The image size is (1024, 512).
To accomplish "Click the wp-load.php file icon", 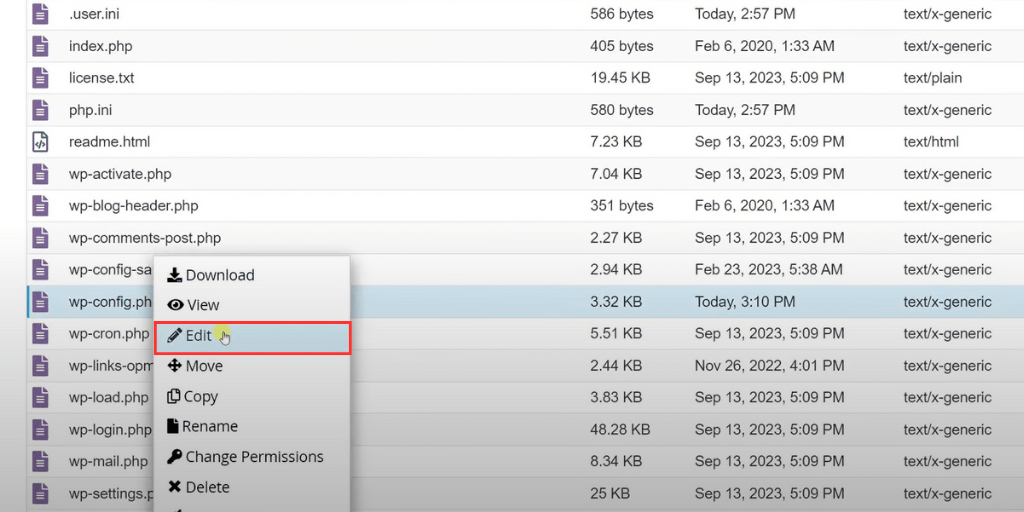I will (40, 397).
